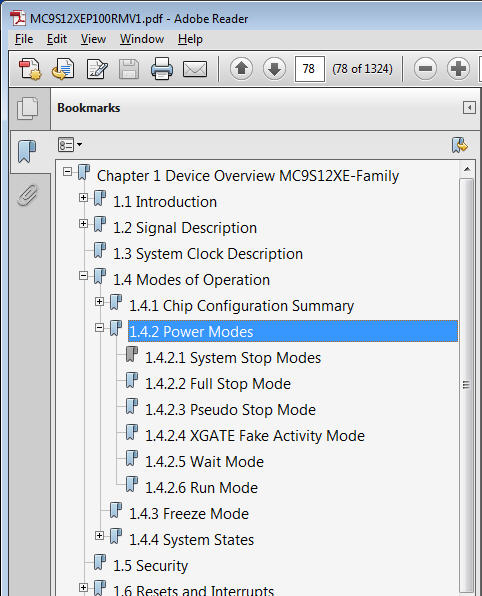Click the Create PDF online toolbar icon
The height and width of the screenshot is (596, 482).
[30, 69]
